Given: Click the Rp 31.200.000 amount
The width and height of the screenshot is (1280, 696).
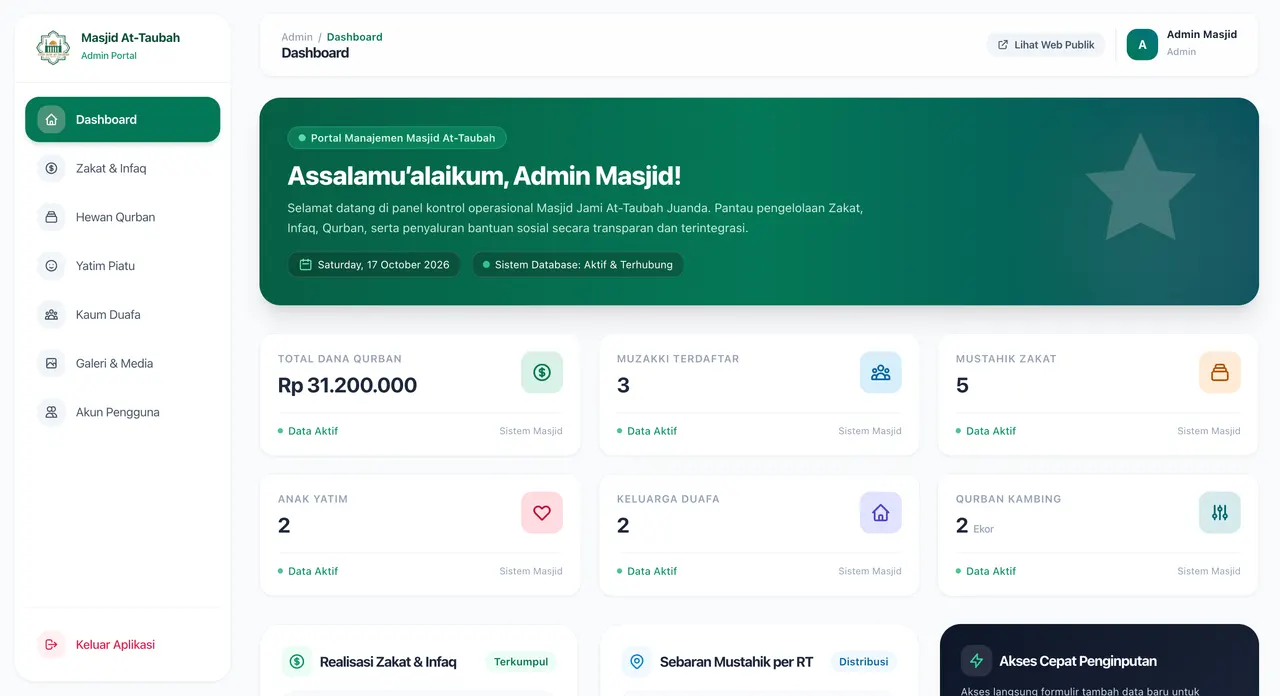Looking at the screenshot, I should pos(347,385).
